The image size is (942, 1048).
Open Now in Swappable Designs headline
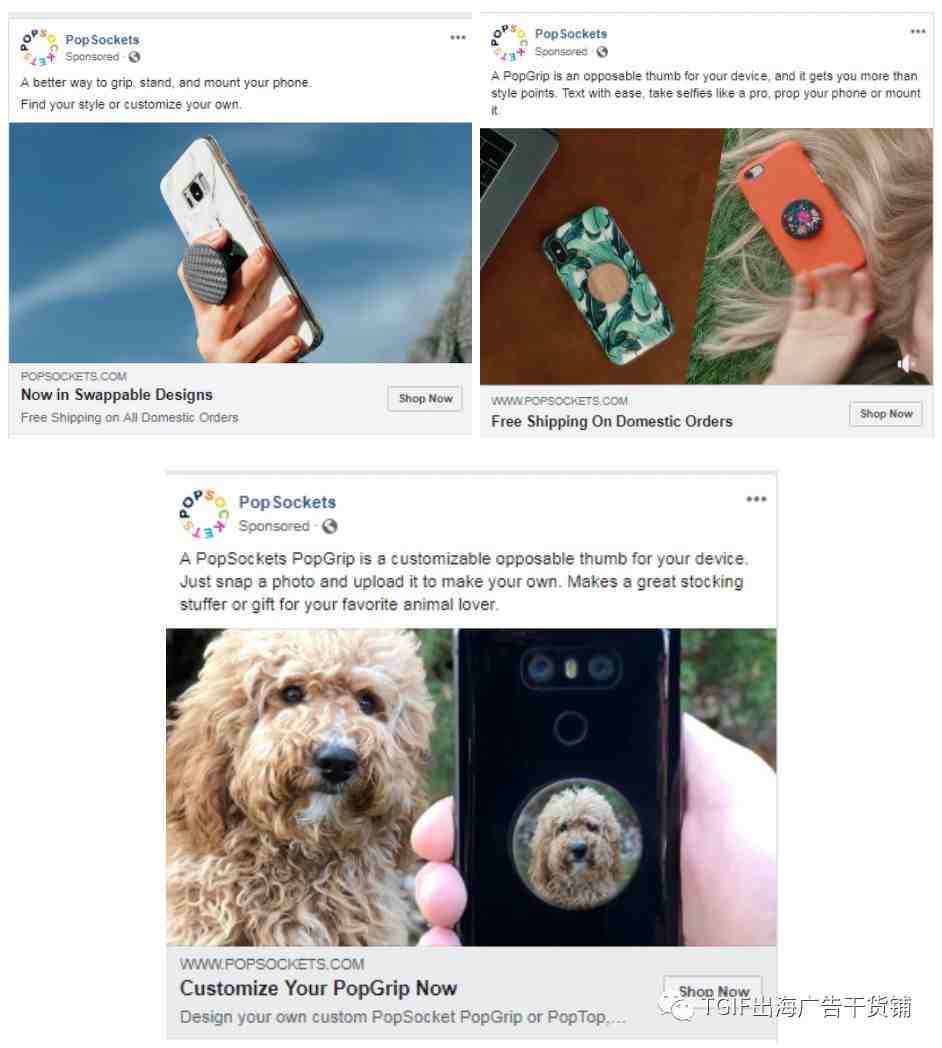116,395
